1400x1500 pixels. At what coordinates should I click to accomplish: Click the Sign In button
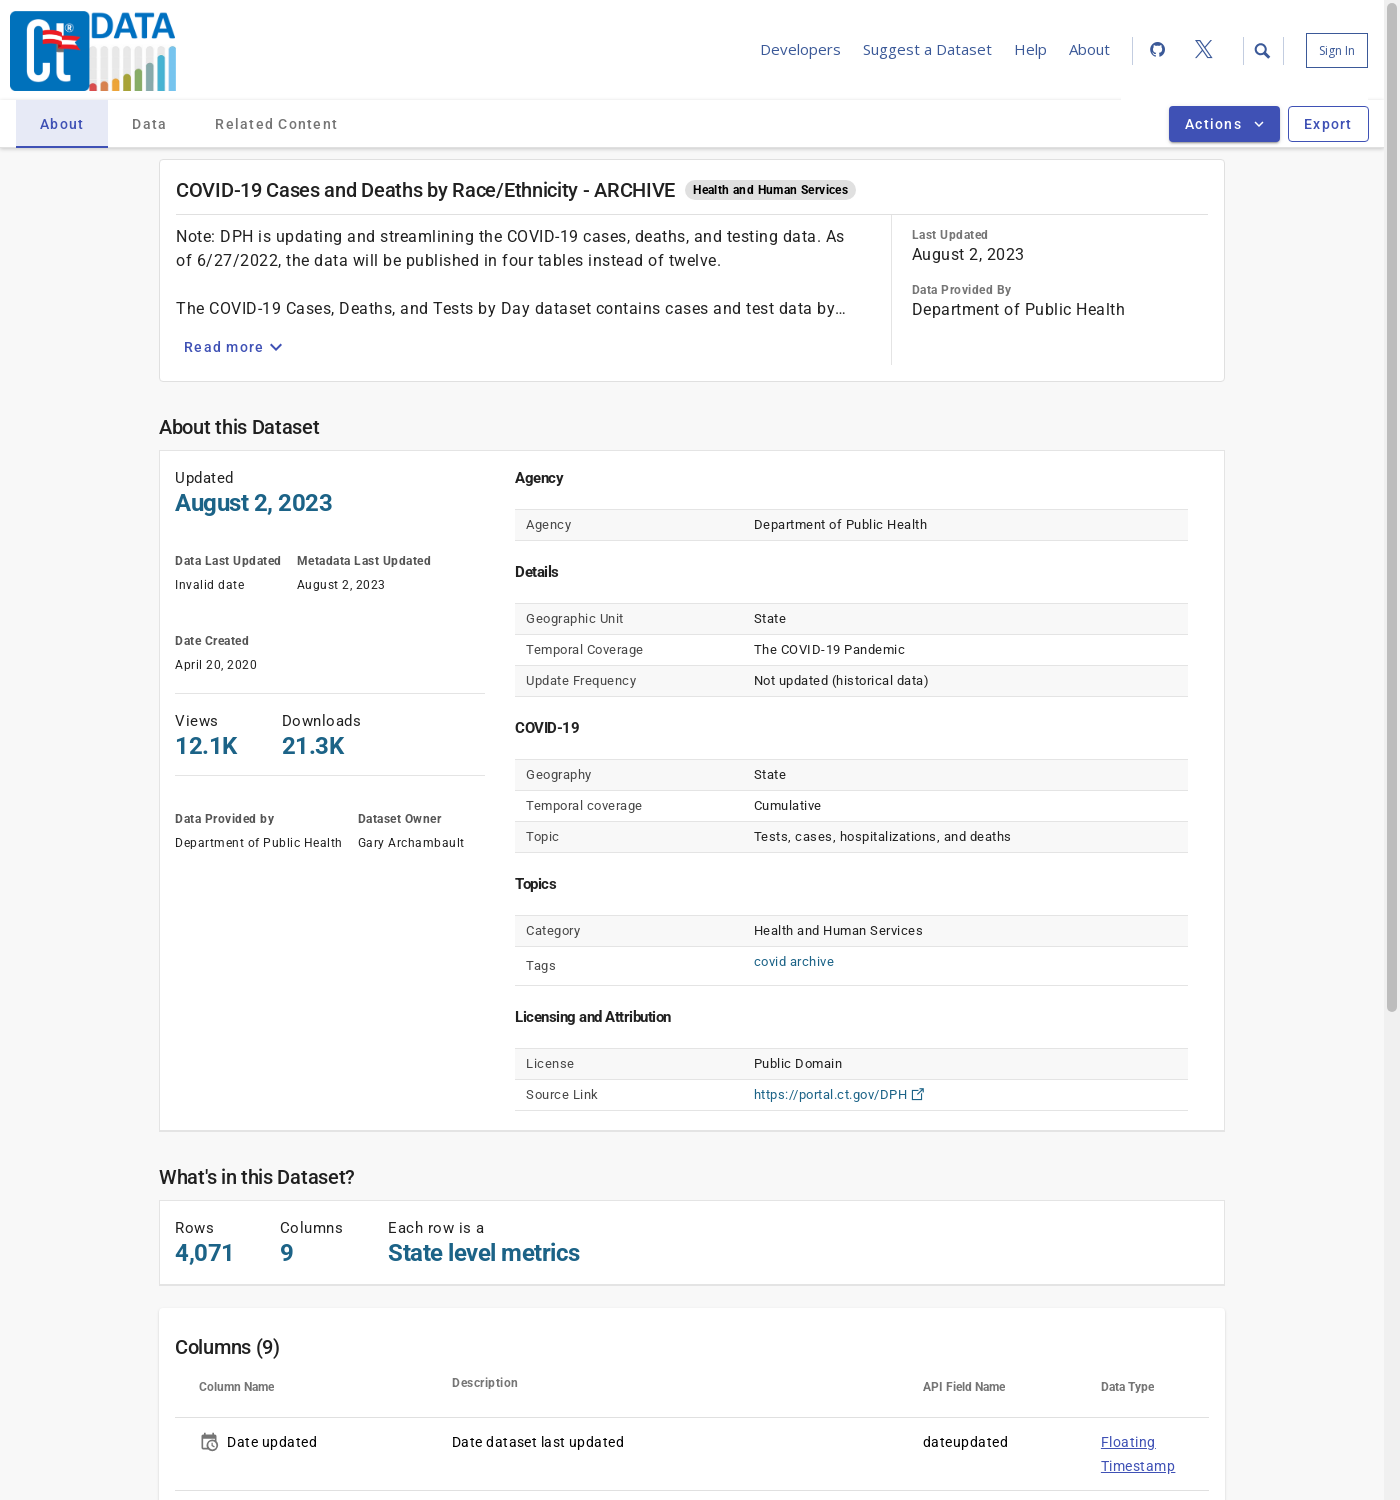(x=1336, y=51)
